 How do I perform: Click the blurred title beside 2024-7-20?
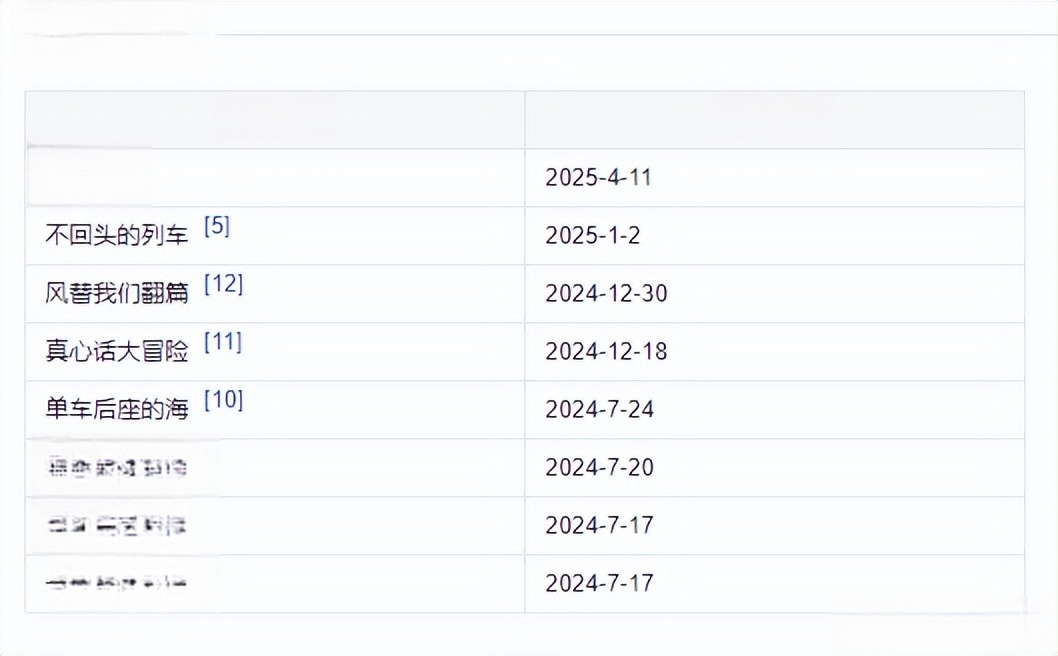(117, 467)
